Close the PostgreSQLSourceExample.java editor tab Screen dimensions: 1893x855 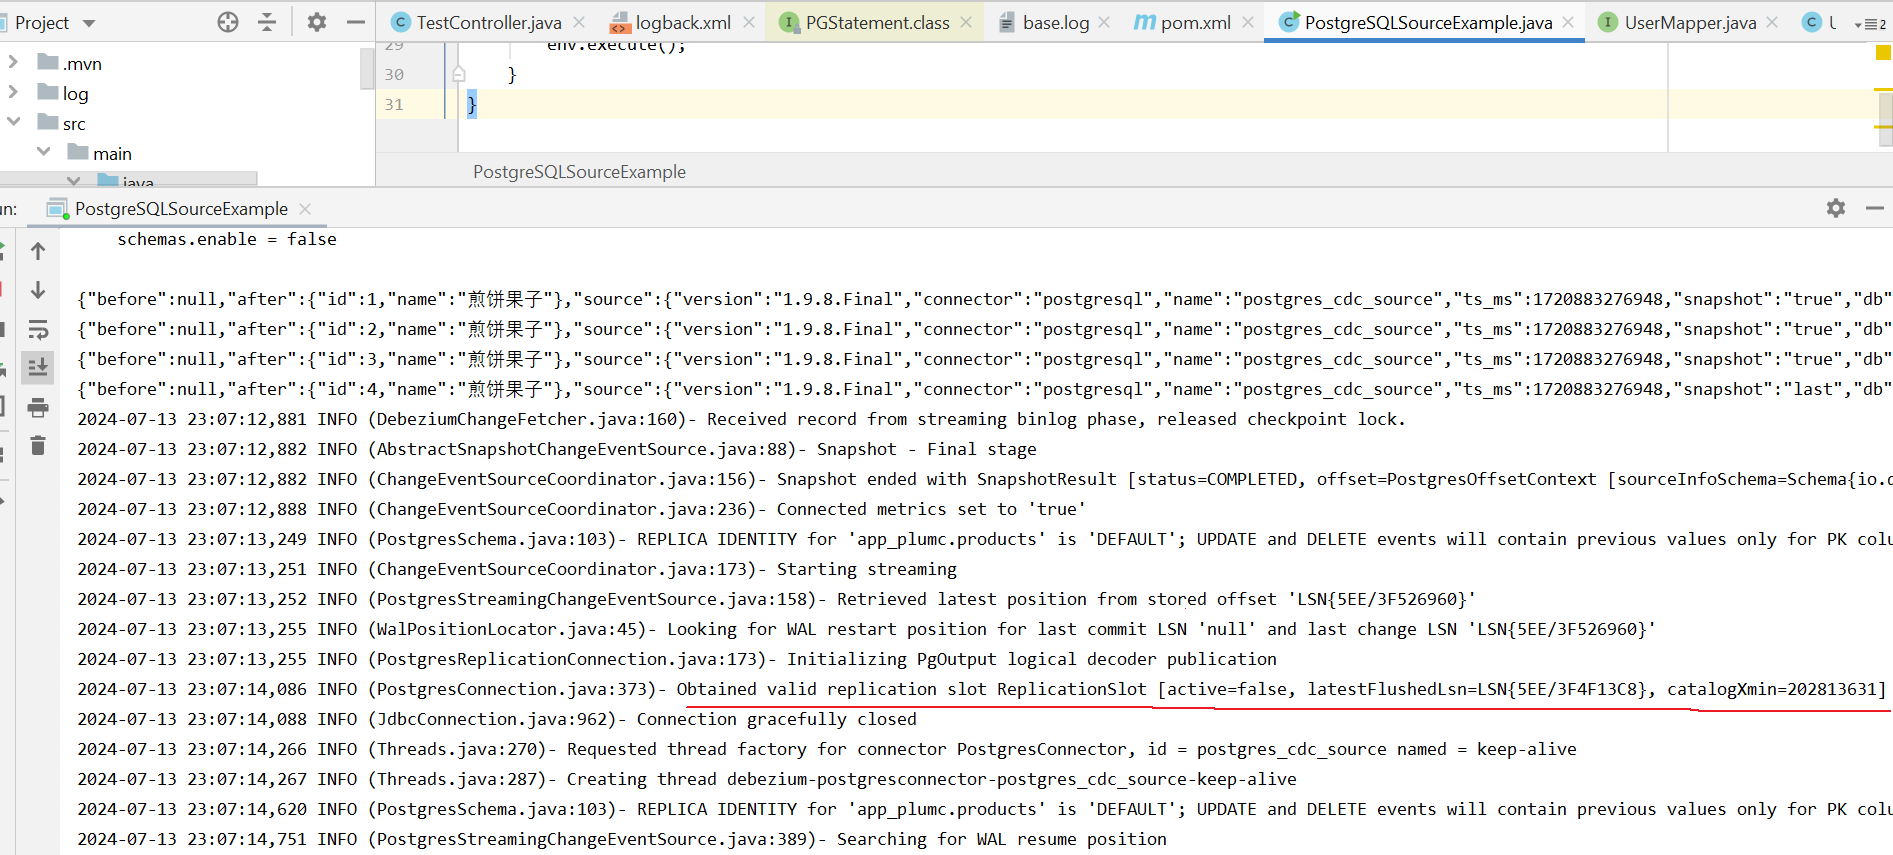tap(1568, 22)
